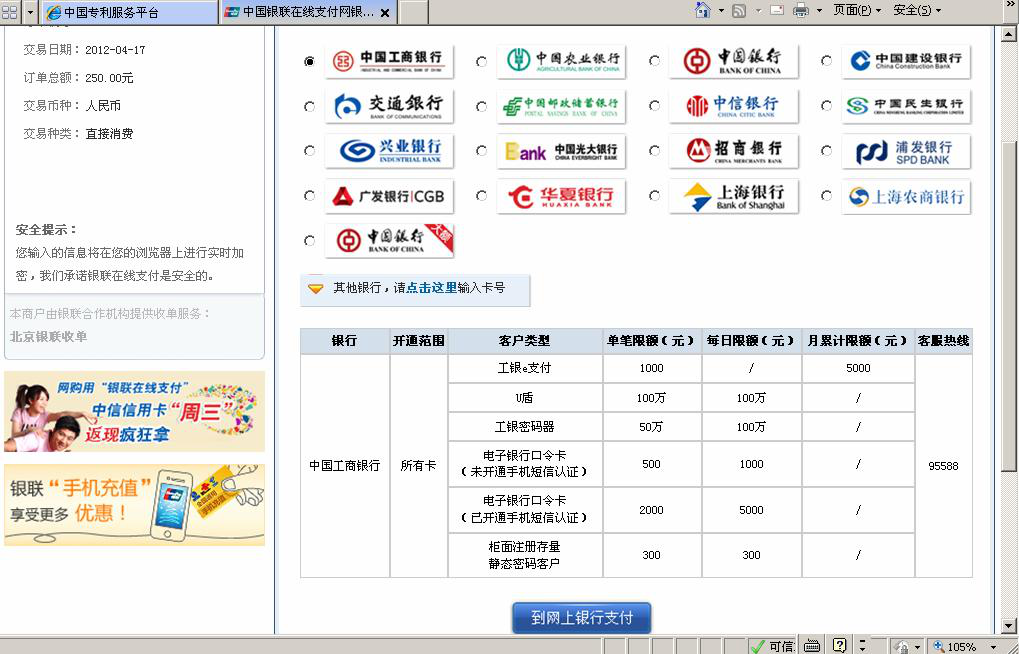Click the 点击这里 link for other banks
1019x654 pixels.
[431, 288]
